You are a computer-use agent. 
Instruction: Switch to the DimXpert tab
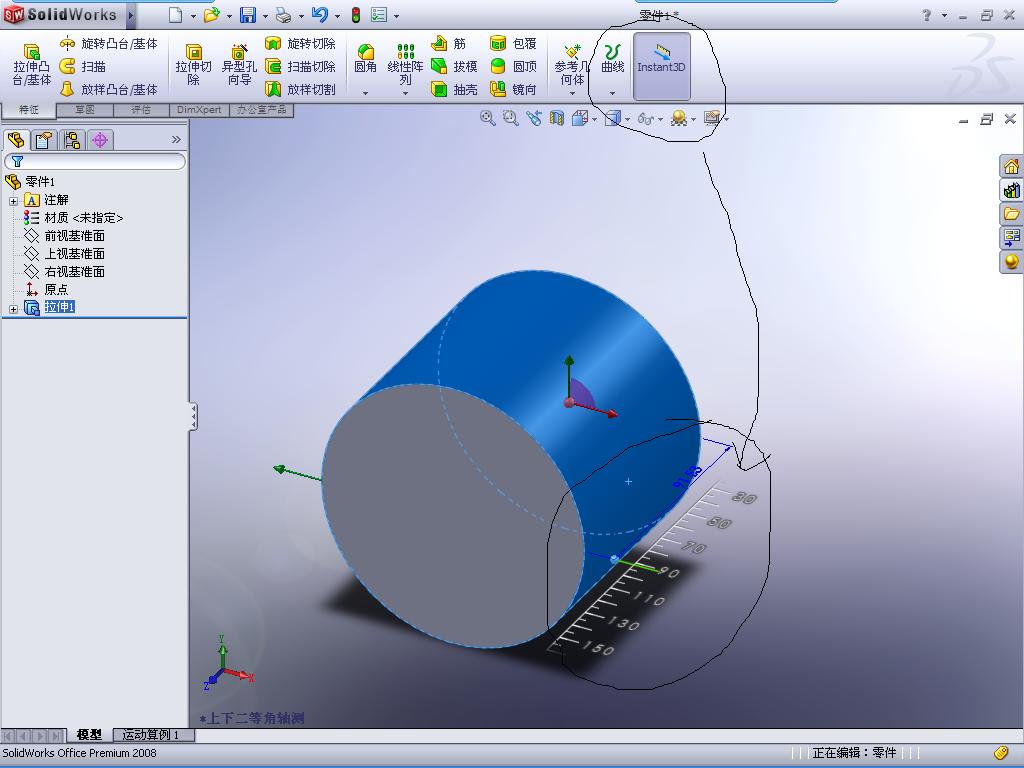click(199, 110)
